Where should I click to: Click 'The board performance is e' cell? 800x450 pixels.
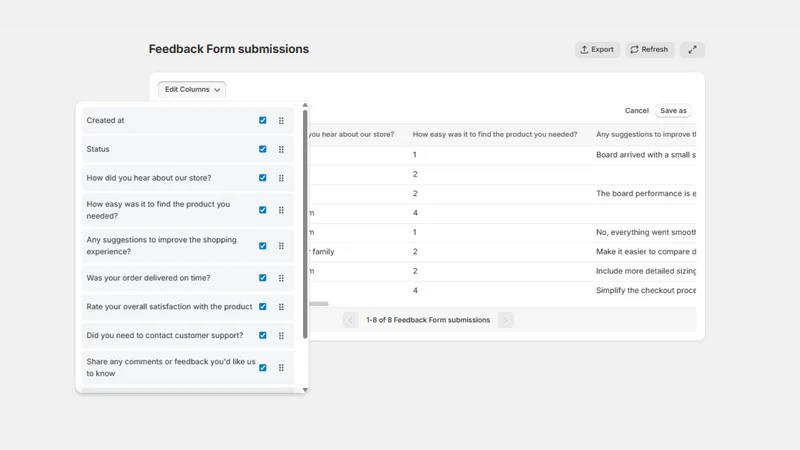pos(645,193)
